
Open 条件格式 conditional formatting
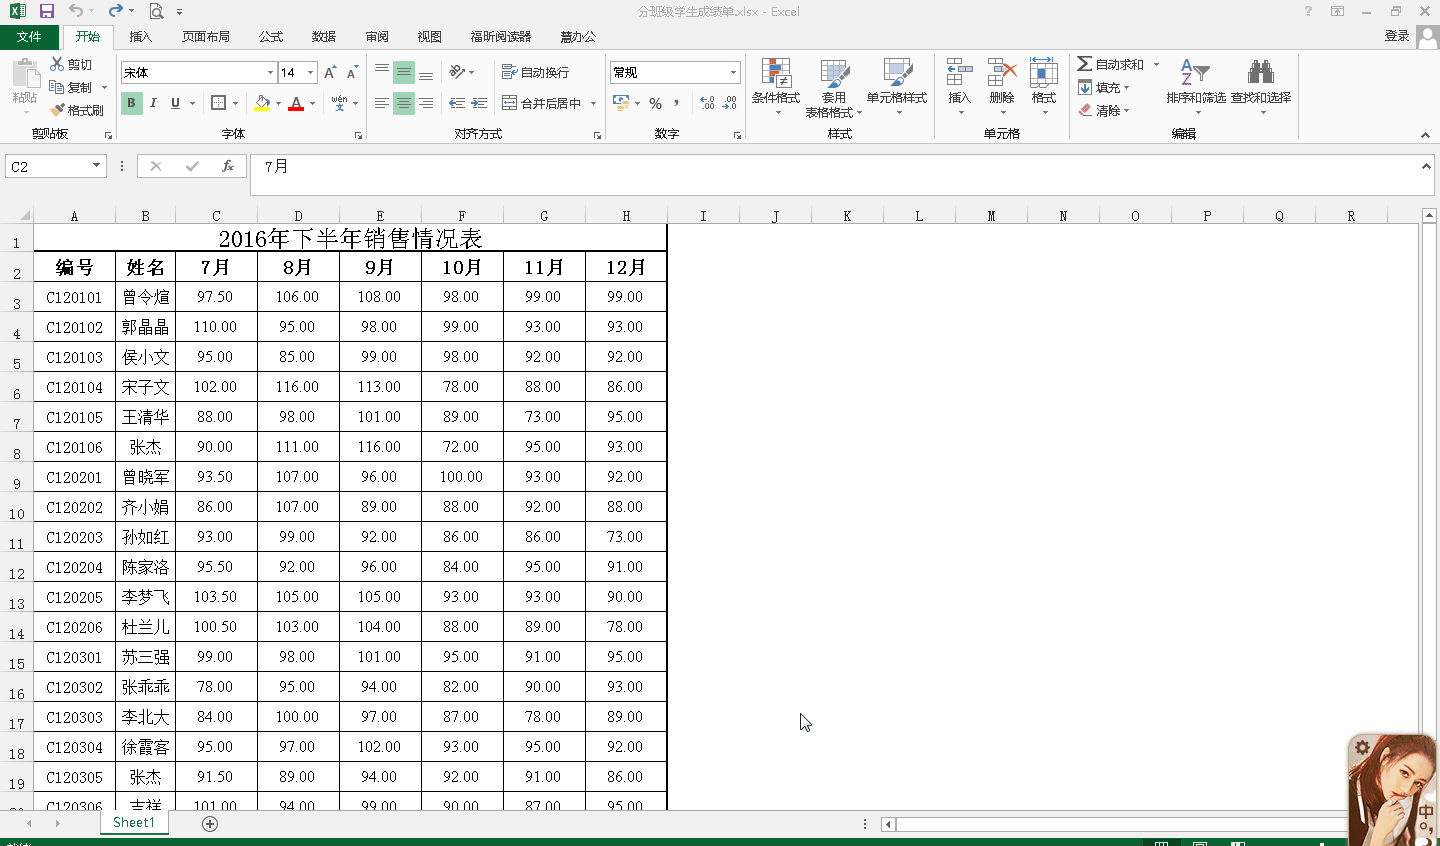point(776,86)
